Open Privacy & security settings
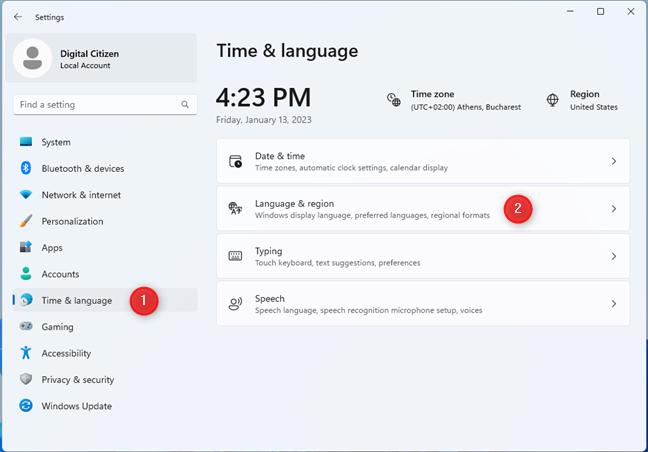Image resolution: width=648 pixels, height=452 pixels. tap(78, 380)
